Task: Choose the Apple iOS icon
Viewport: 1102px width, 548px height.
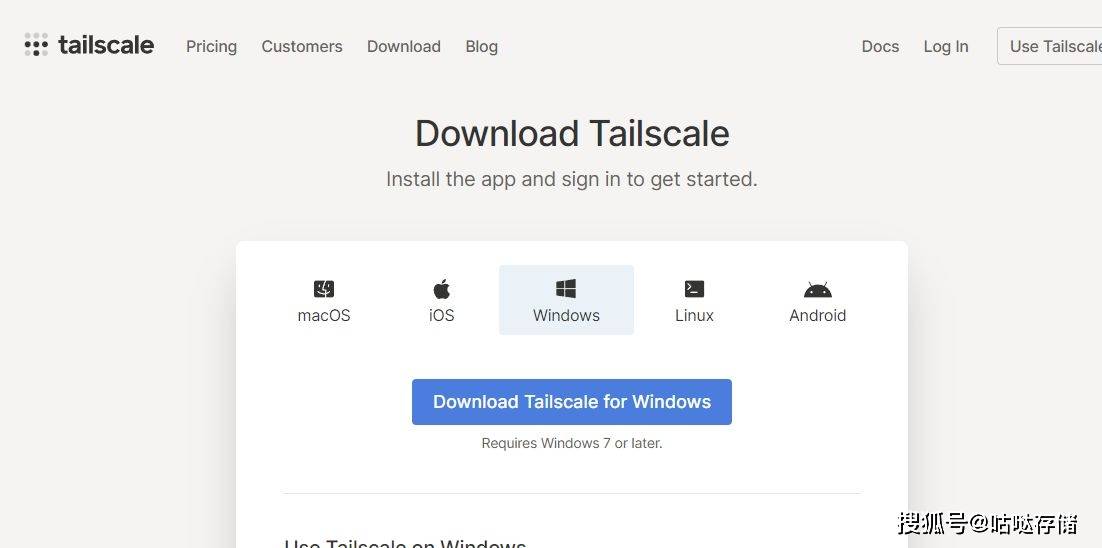Action: point(441,289)
